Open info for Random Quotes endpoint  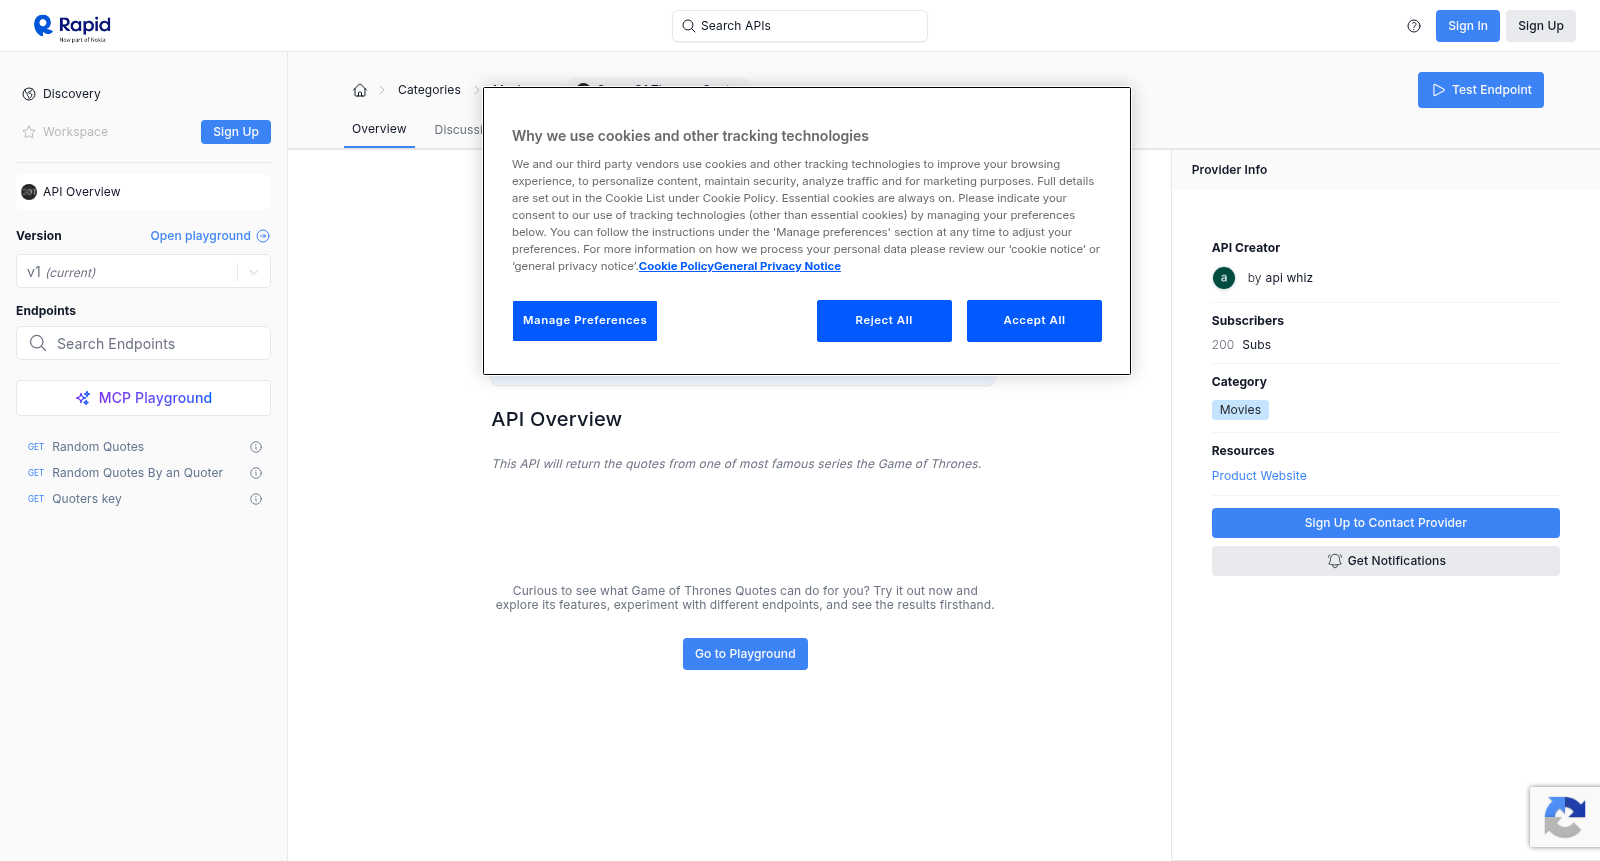click(x=256, y=447)
